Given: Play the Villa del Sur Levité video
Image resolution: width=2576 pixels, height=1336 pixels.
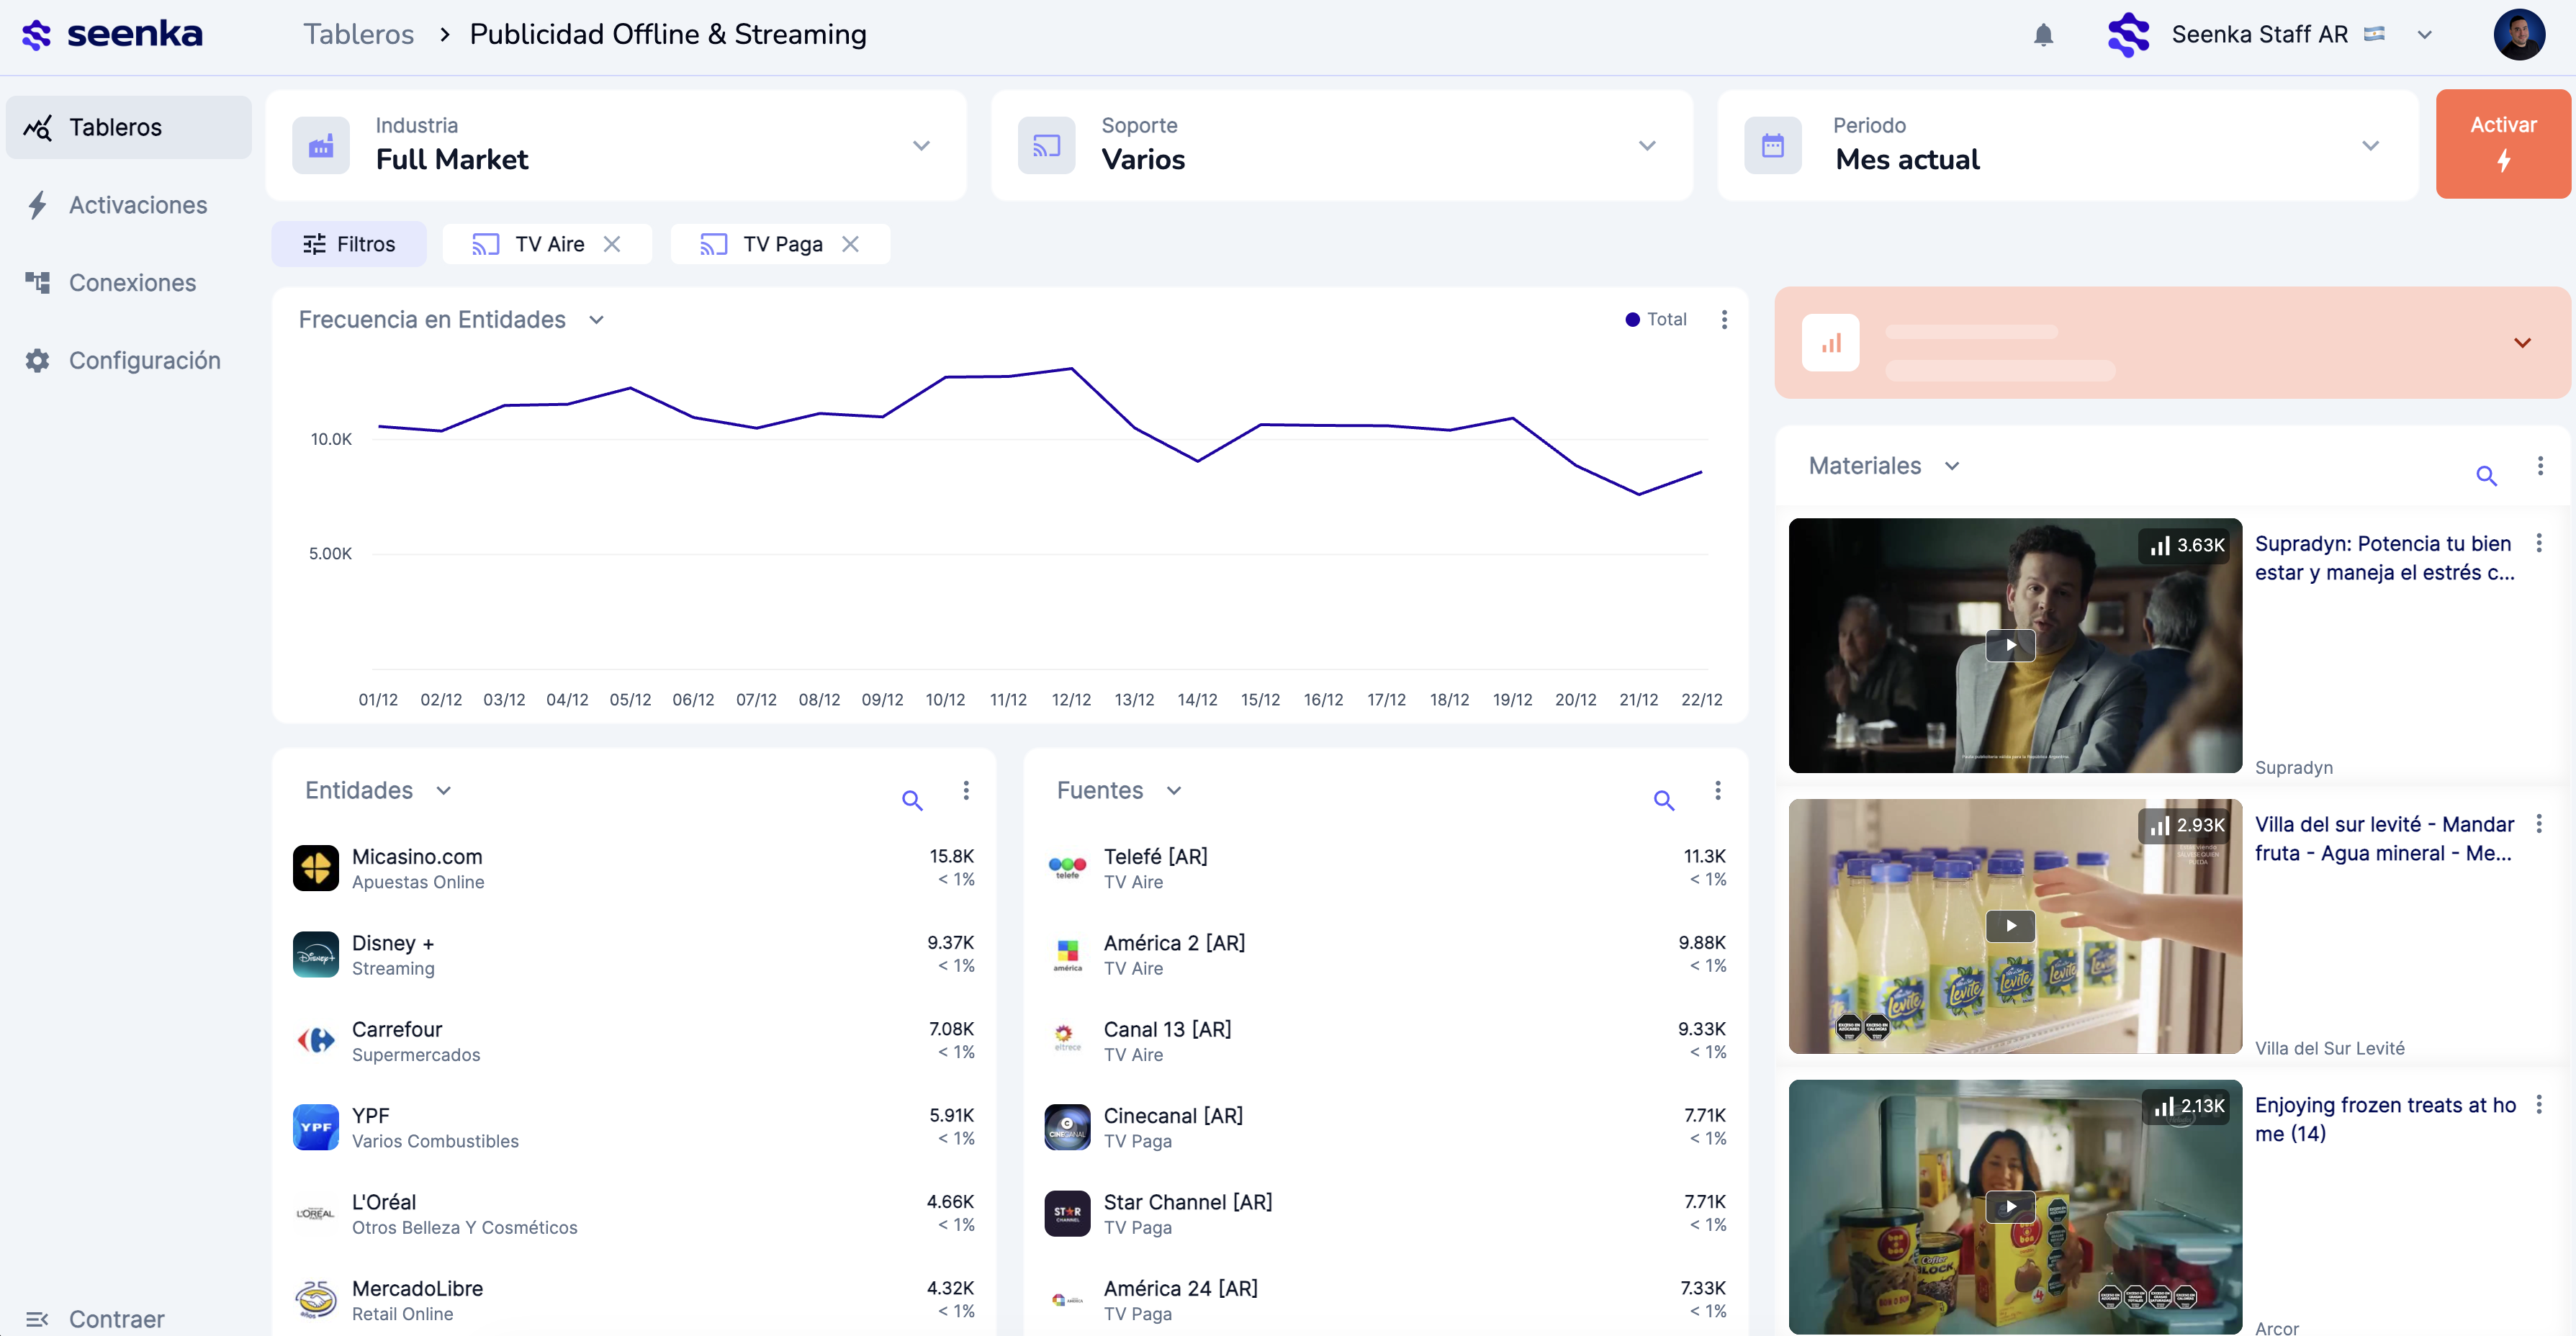Looking at the screenshot, I should [2012, 926].
